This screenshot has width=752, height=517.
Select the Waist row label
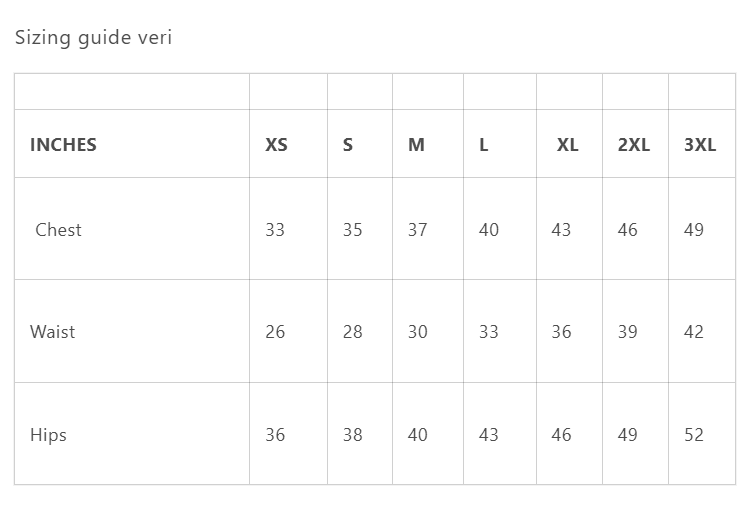[x=53, y=332]
